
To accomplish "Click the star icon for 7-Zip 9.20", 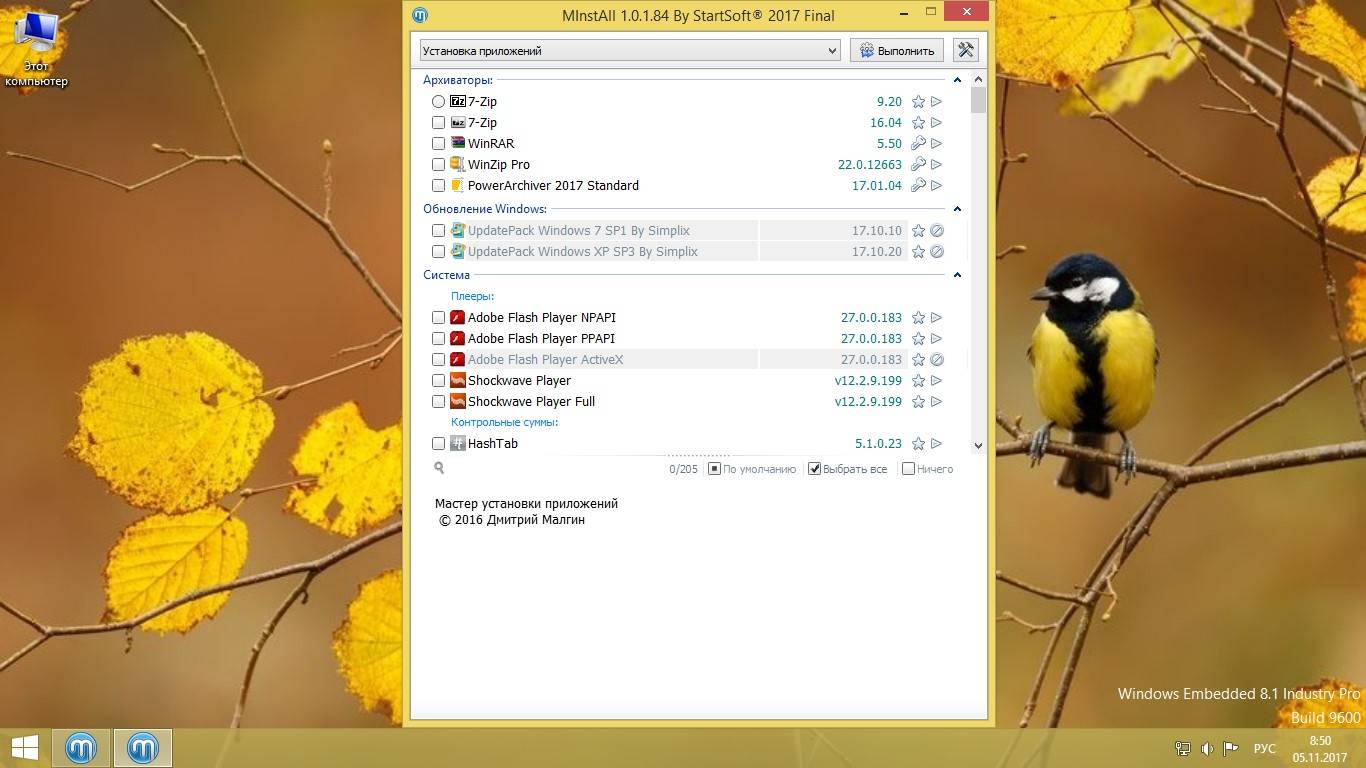I will [918, 102].
